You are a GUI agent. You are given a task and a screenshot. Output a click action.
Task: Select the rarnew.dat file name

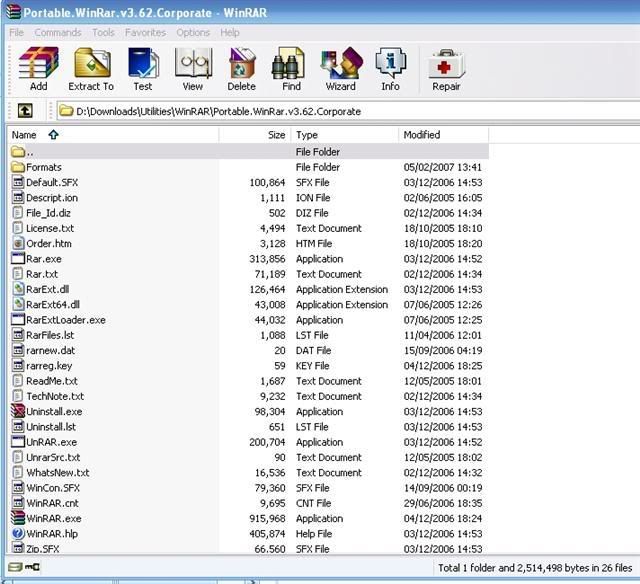51,350
